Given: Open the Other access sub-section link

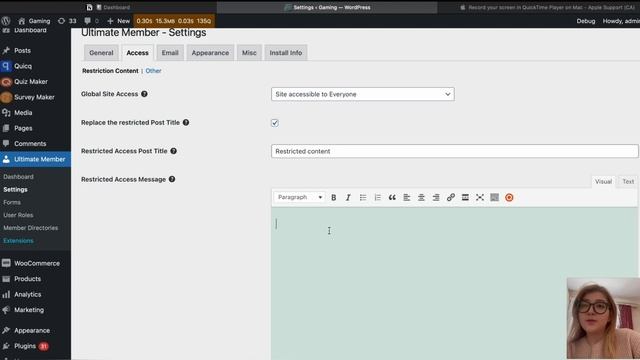Looking at the screenshot, I should click(153, 71).
